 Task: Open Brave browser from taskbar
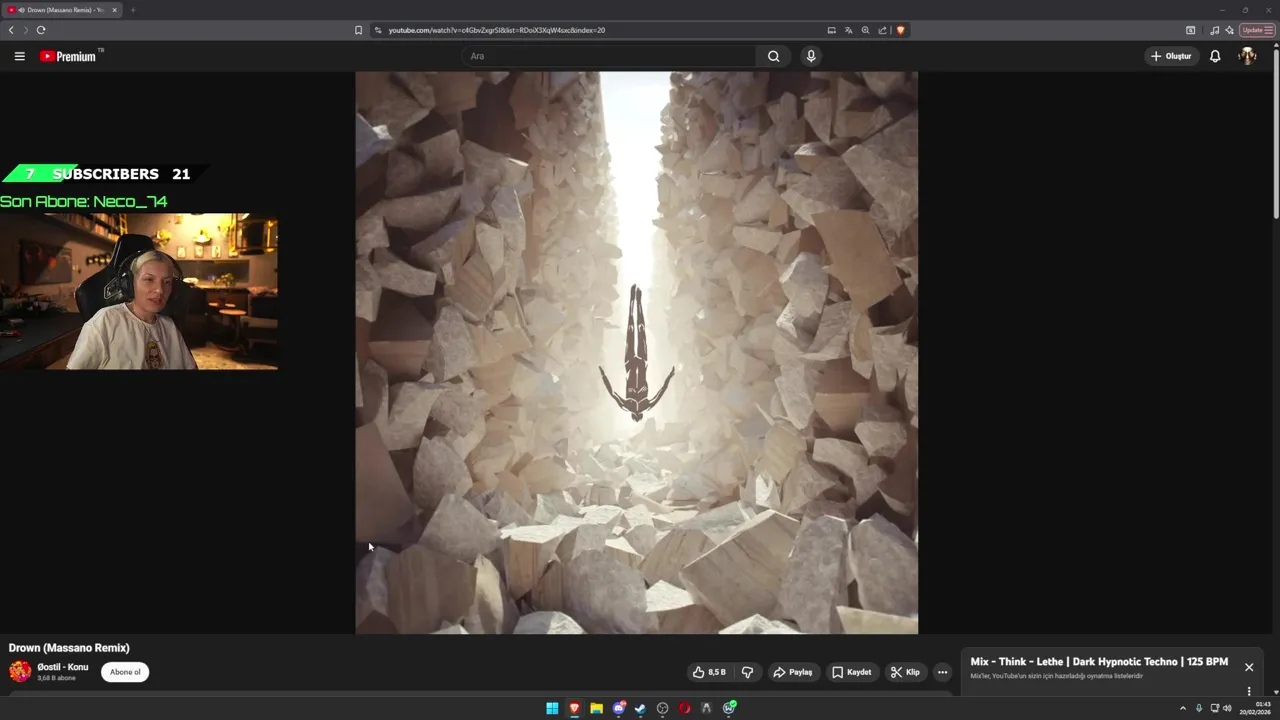[x=574, y=708]
